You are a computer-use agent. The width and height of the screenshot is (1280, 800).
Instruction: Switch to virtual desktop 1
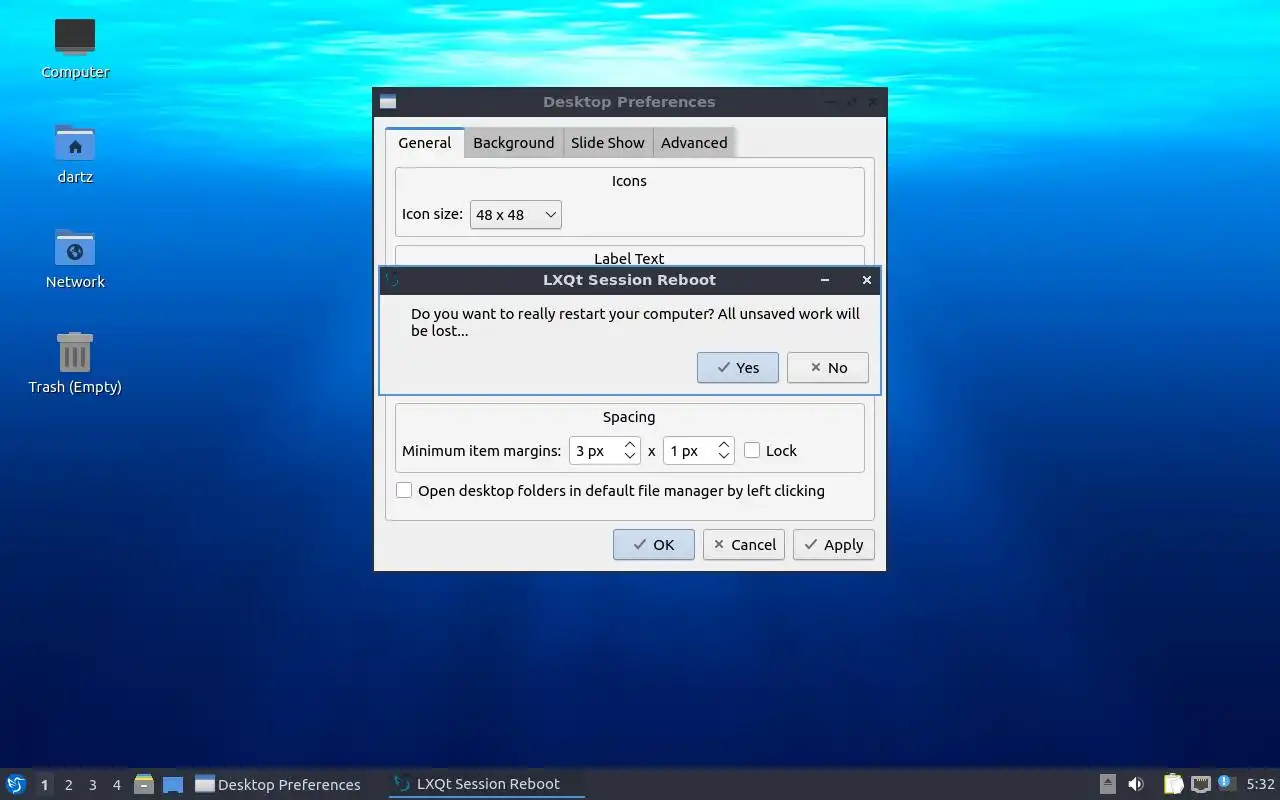pos(44,785)
